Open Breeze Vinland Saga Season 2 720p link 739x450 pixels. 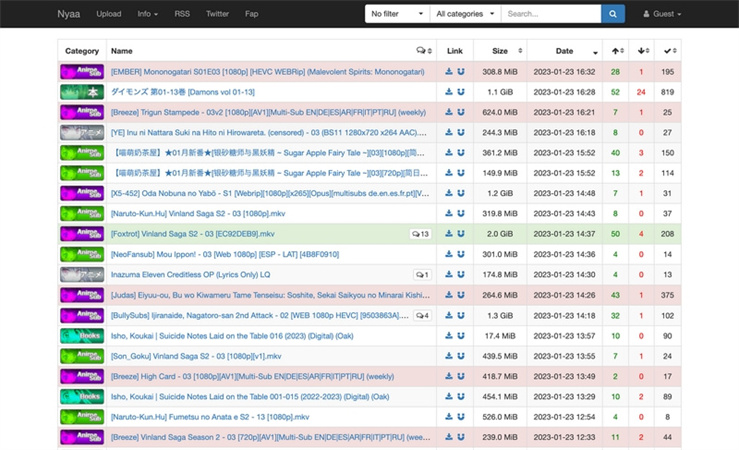point(271,437)
